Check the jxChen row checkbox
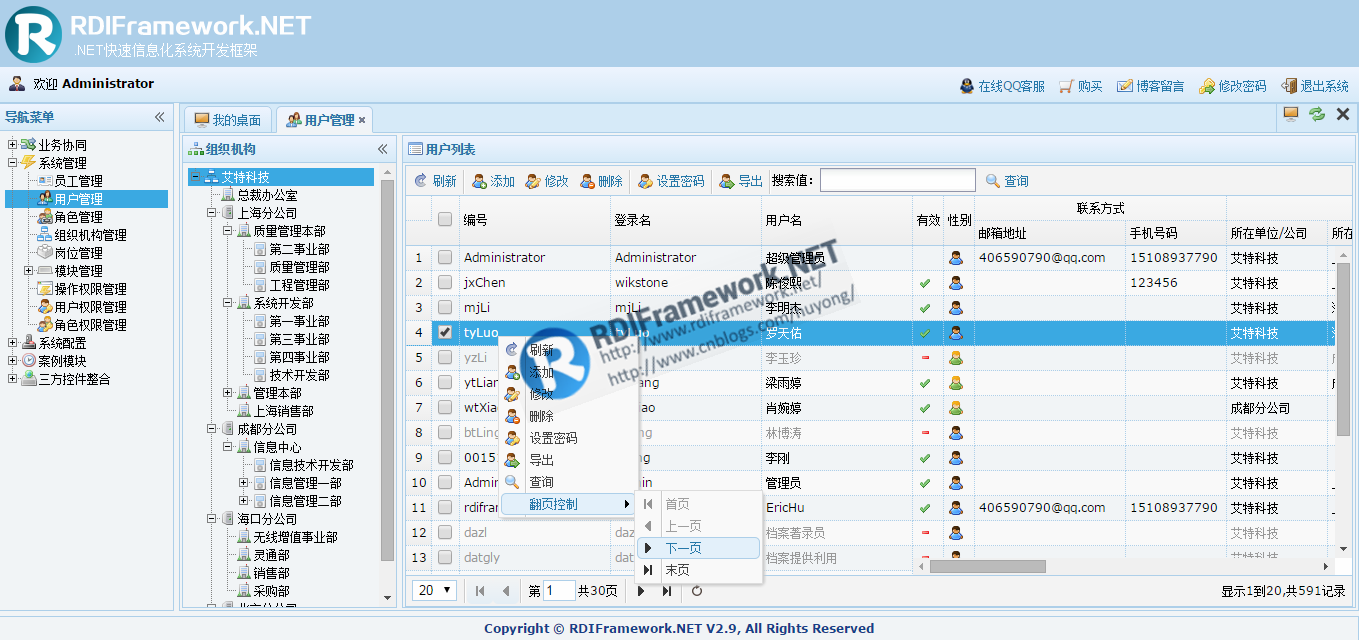 point(445,282)
